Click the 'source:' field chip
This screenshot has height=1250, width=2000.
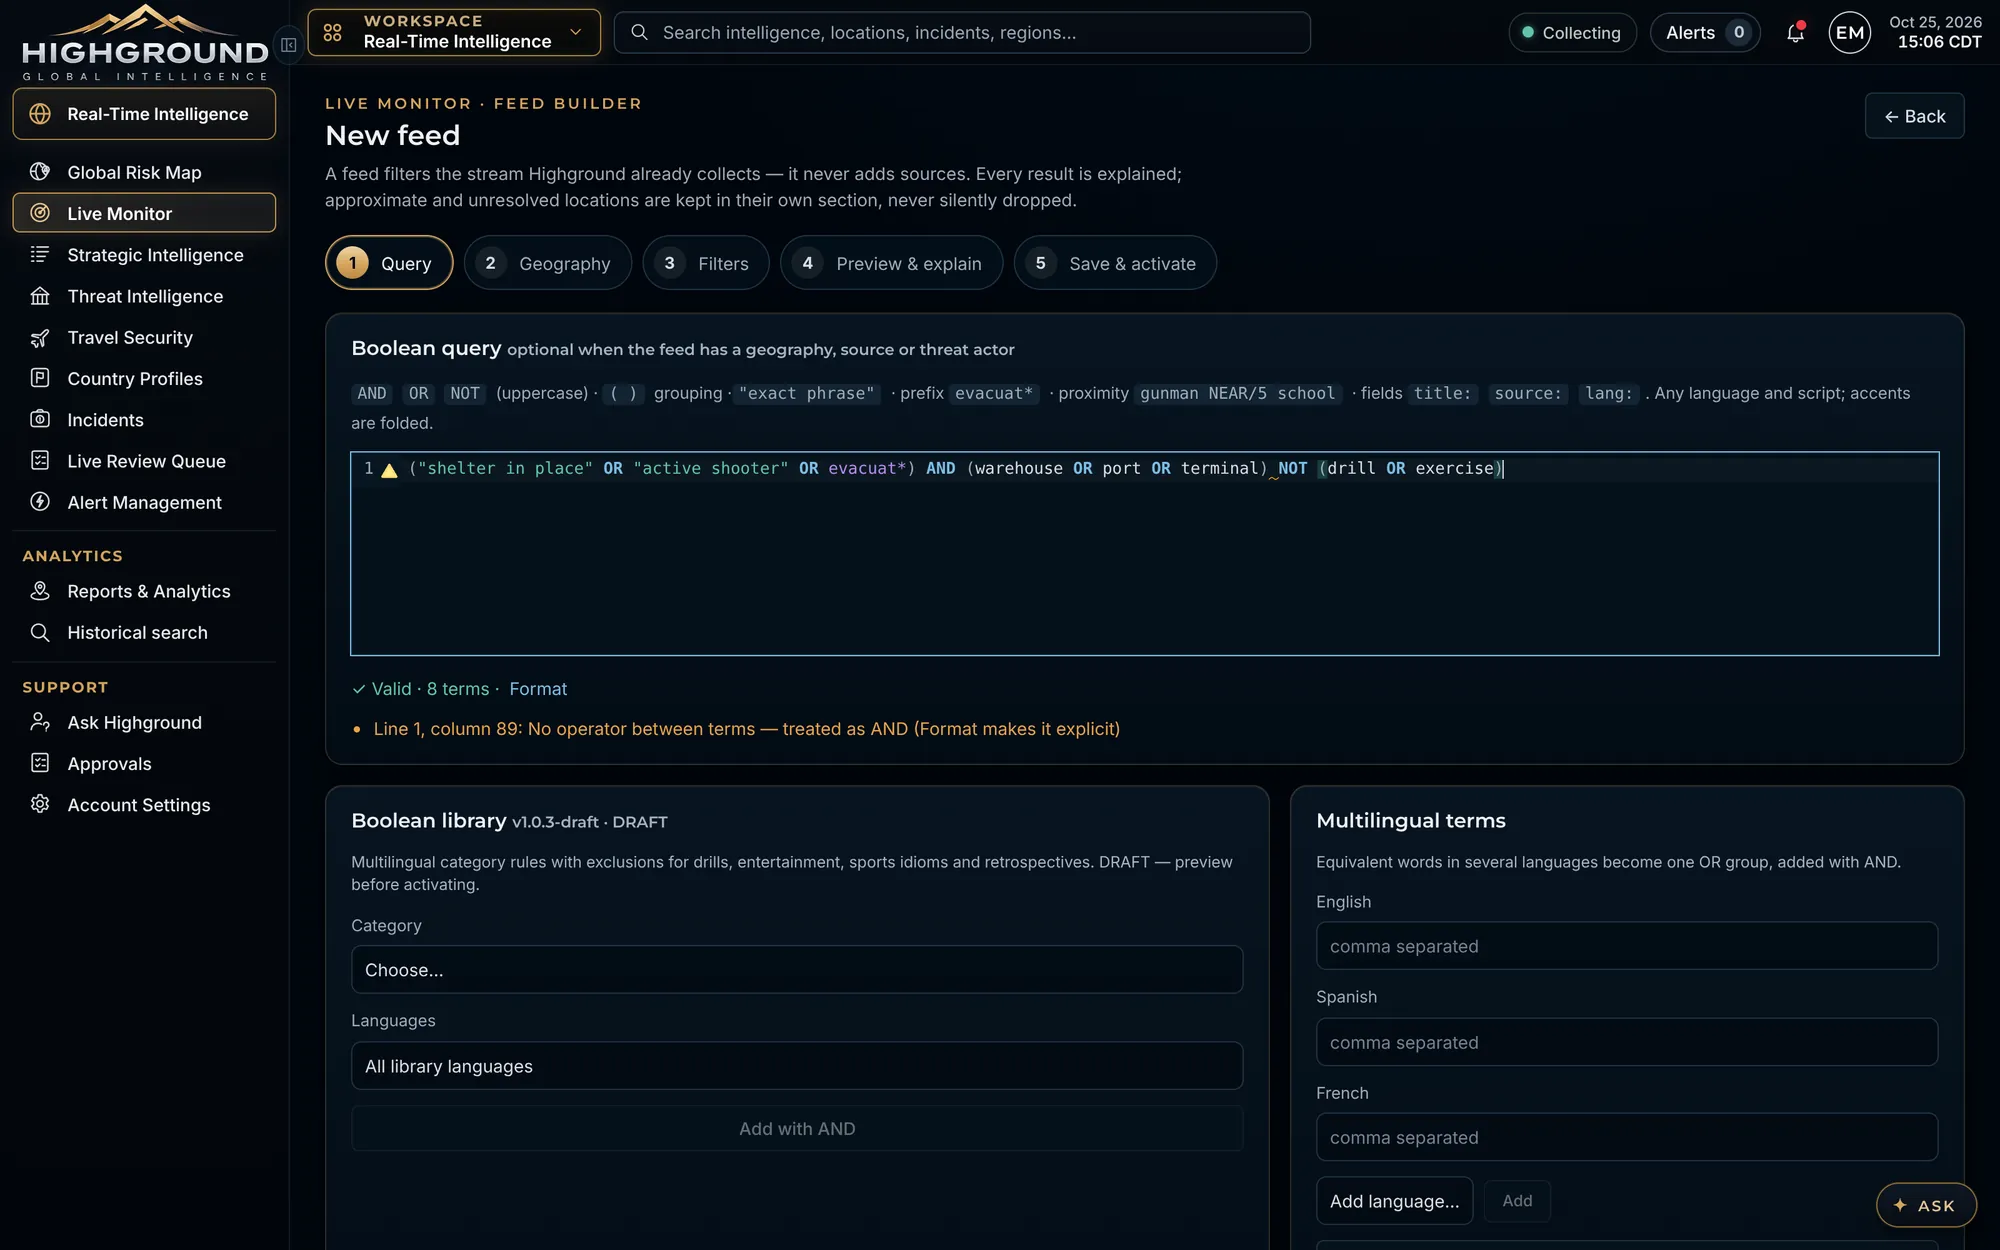click(1527, 393)
